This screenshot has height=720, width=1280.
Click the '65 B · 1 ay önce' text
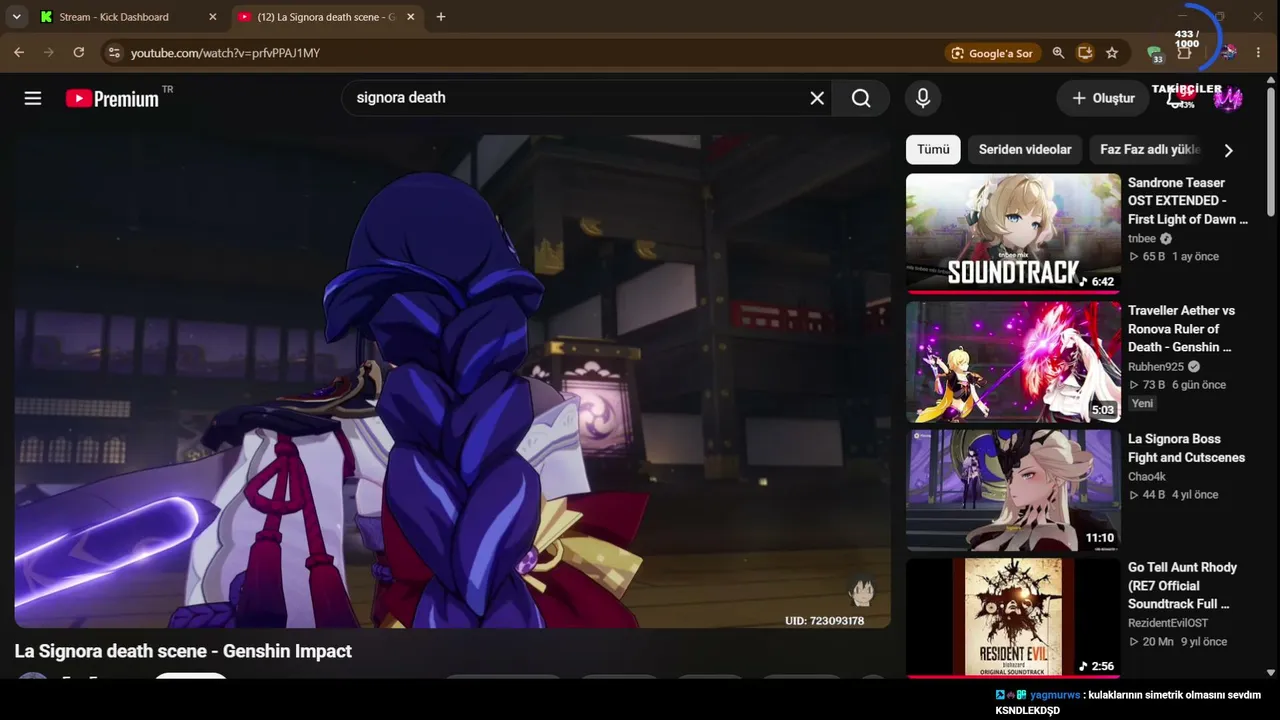1174,257
